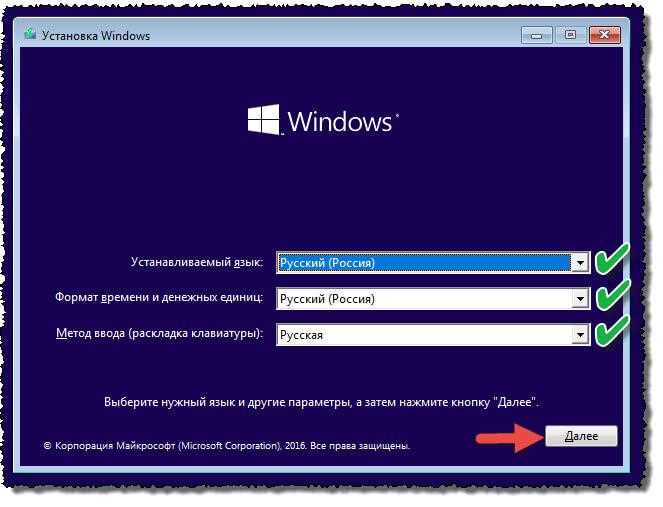Click the Выберите нужный язык instruction text
Image resolution: width=663 pixels, height=507 pixels.
[x=322, y=402]
